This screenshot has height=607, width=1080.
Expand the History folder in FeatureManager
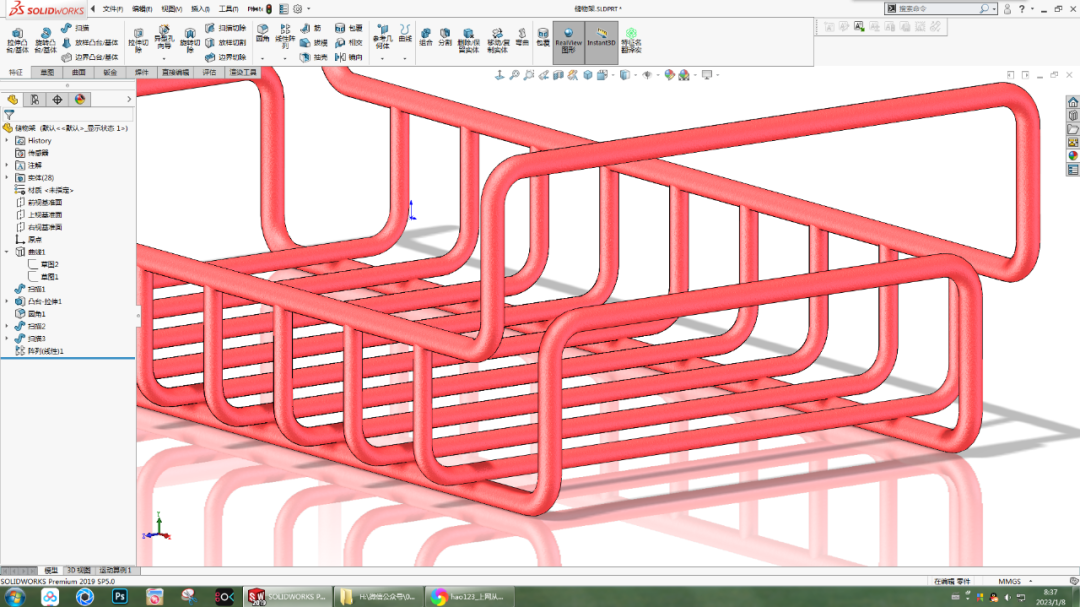coord(6,141)
